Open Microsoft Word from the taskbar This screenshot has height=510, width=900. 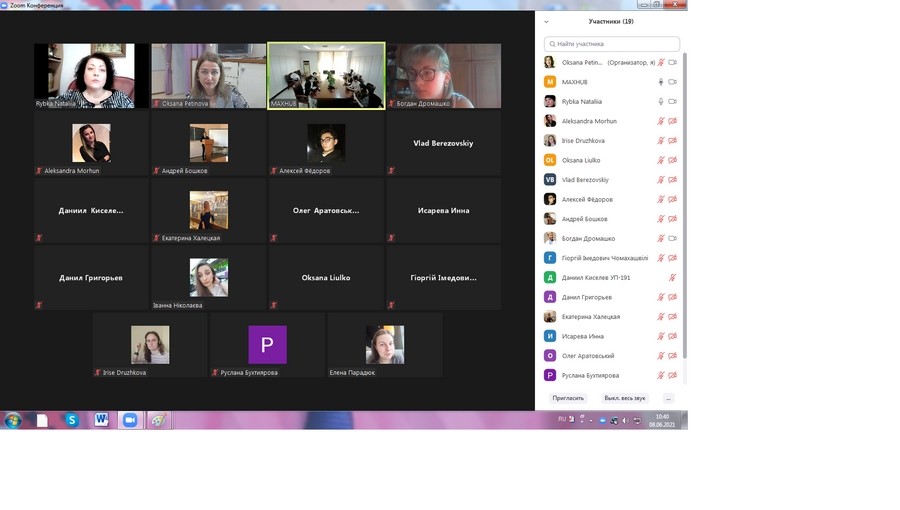point(101,420)
